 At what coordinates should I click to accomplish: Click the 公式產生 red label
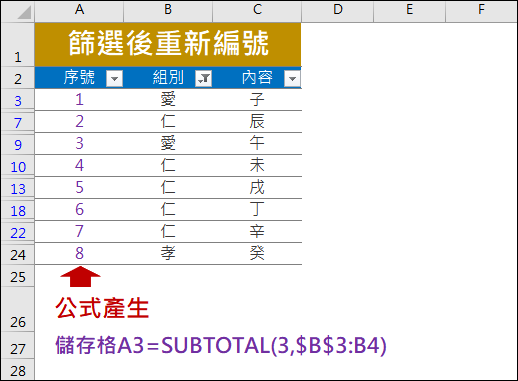102,308
